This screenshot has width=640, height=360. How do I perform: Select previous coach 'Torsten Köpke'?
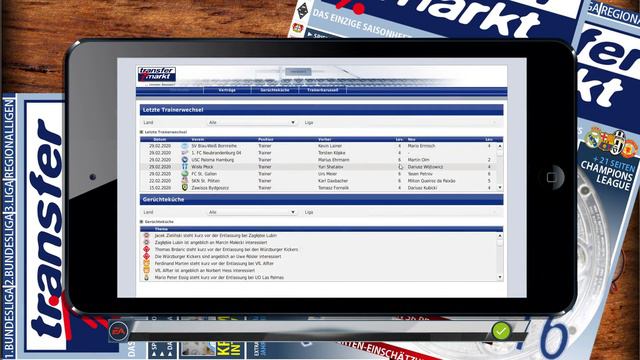tap(331, 153)
